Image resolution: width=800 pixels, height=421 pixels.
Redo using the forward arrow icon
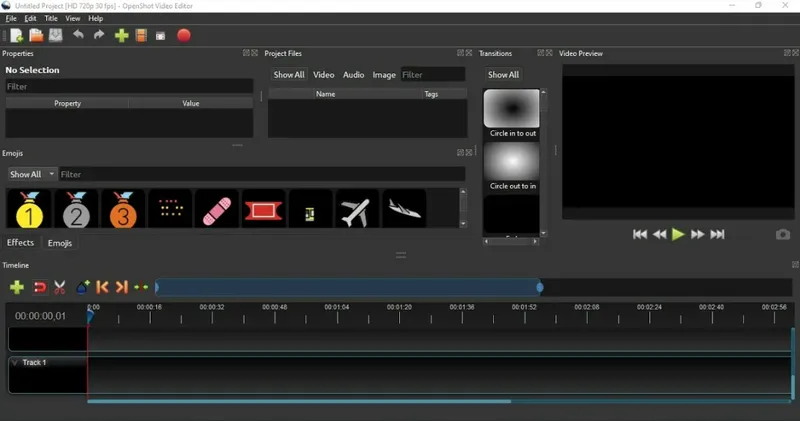click(99, 35)
